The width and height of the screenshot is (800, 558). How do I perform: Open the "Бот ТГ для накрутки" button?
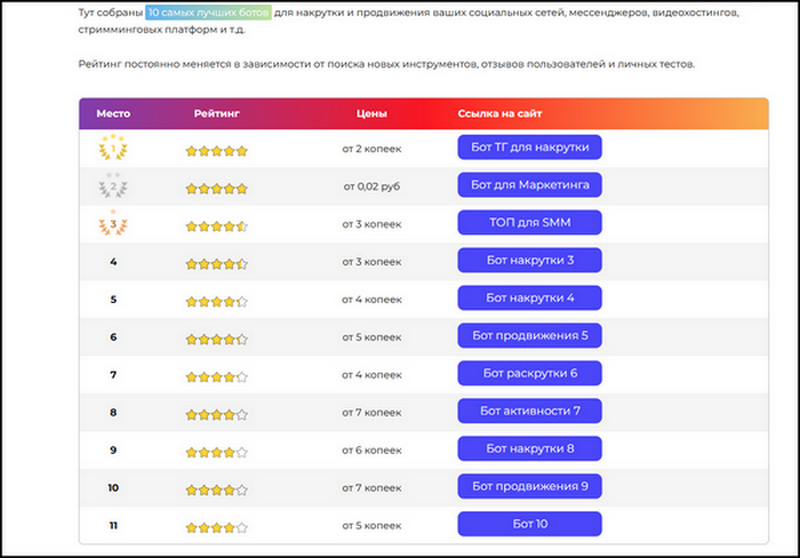click(x=529, y=147)
